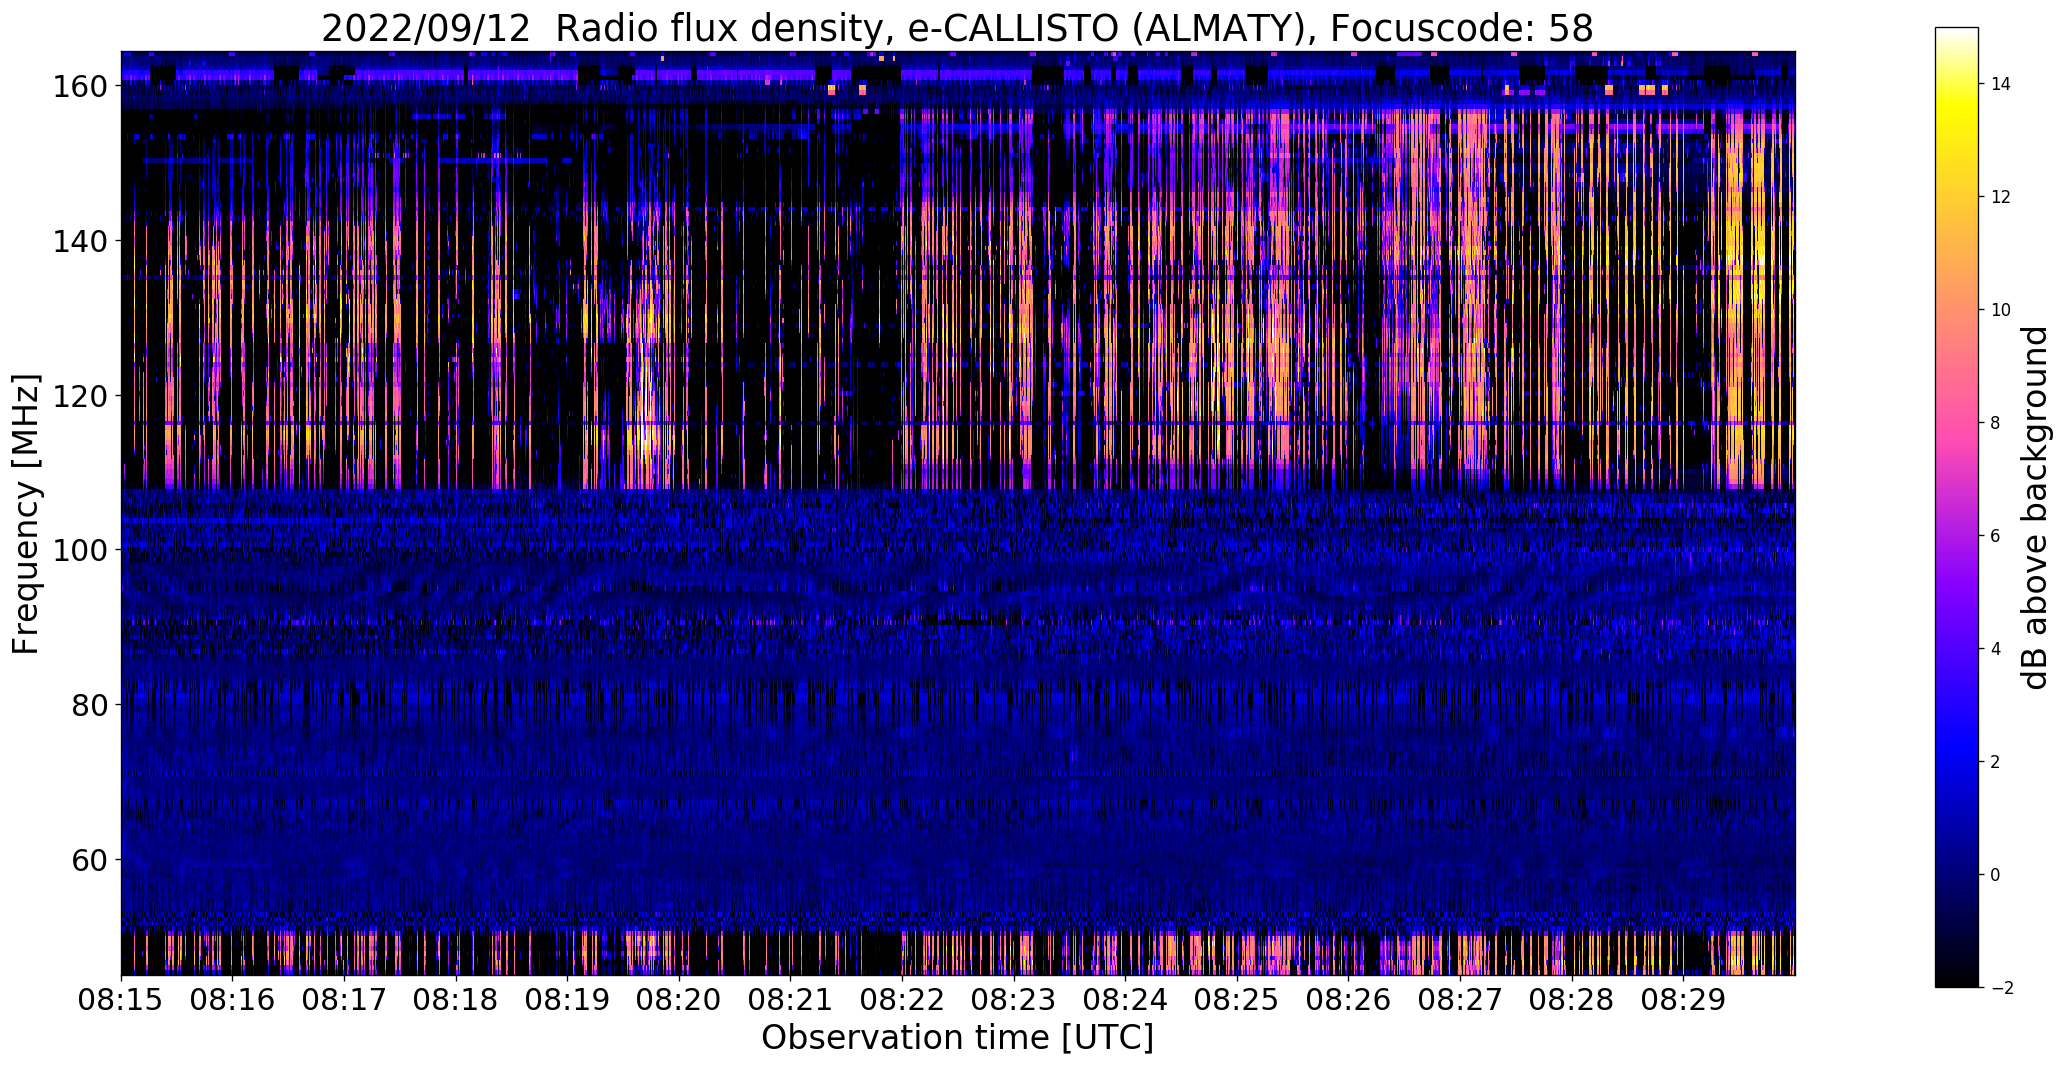Screen dimensions: 2066x1067
Task: Click the colorbar tick value 0
Action: [x=1996, y=875]
